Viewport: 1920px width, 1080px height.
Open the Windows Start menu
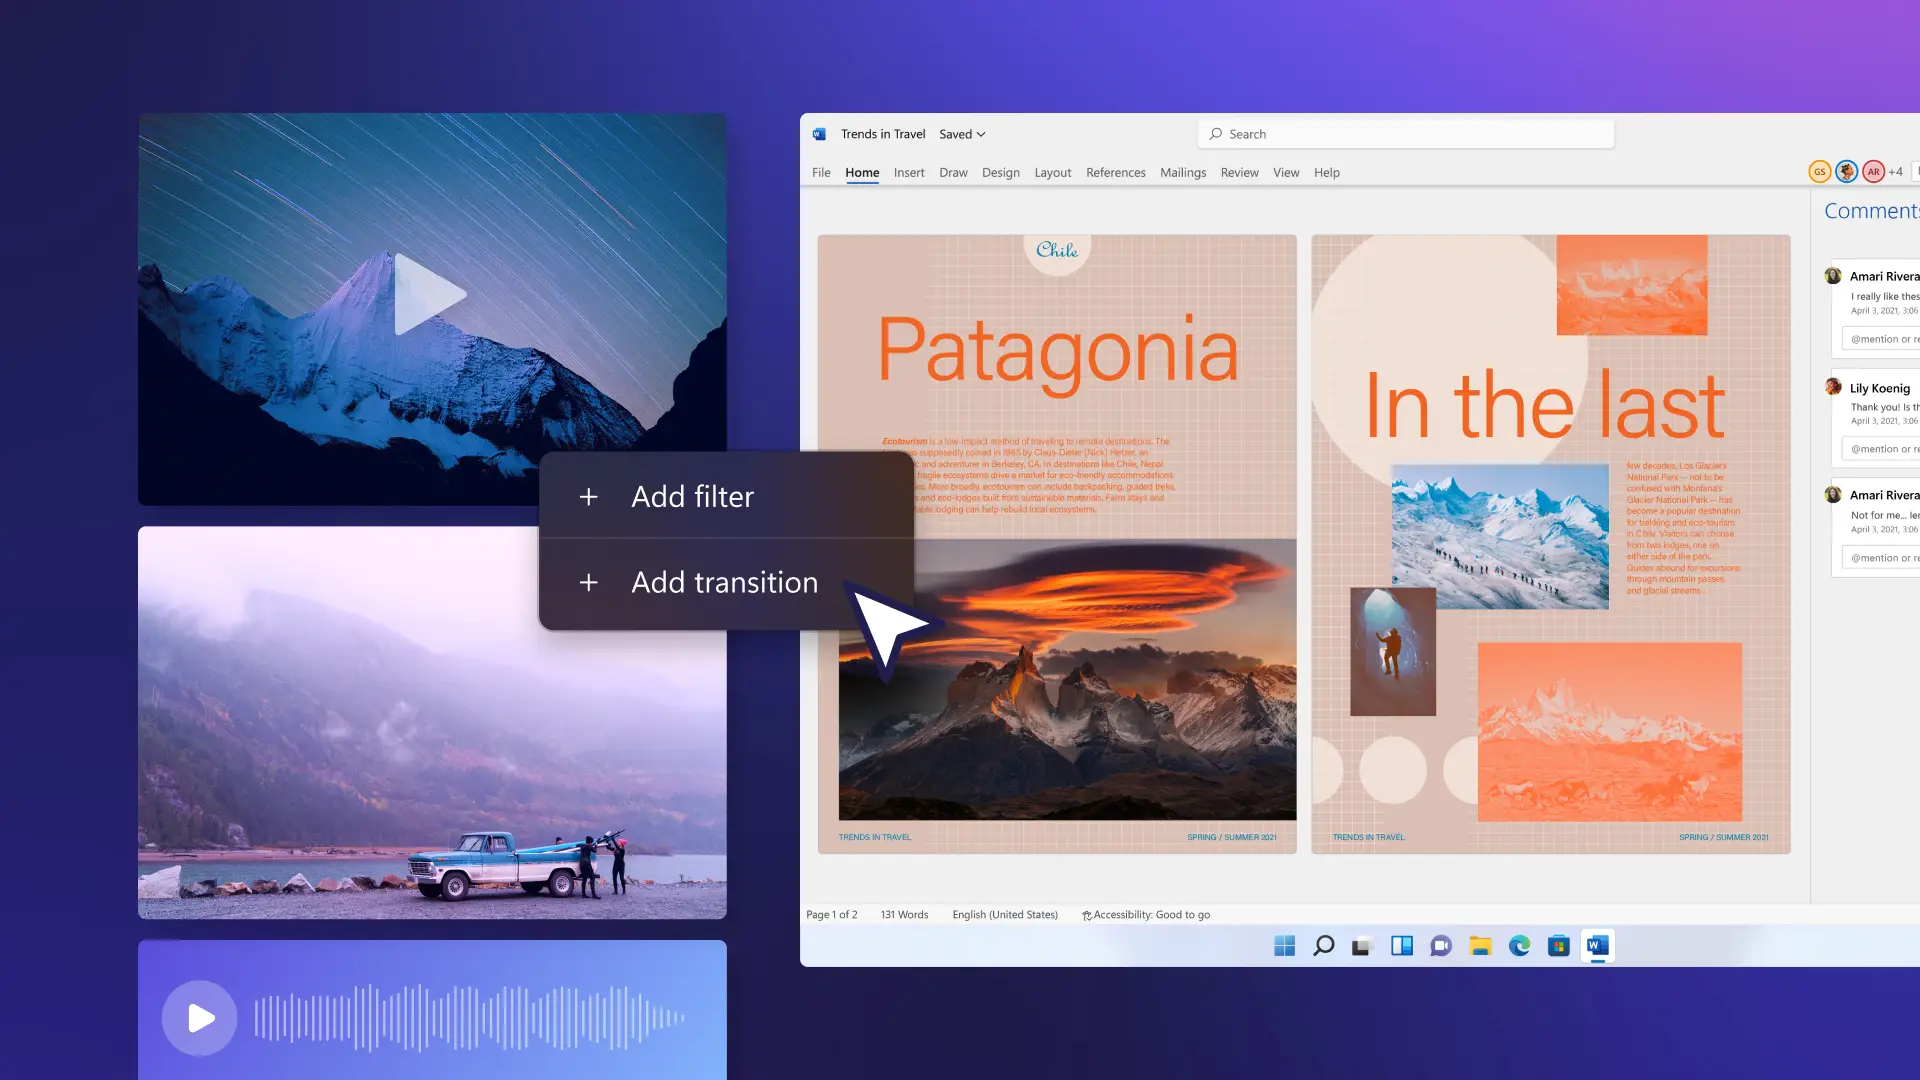1284,946
